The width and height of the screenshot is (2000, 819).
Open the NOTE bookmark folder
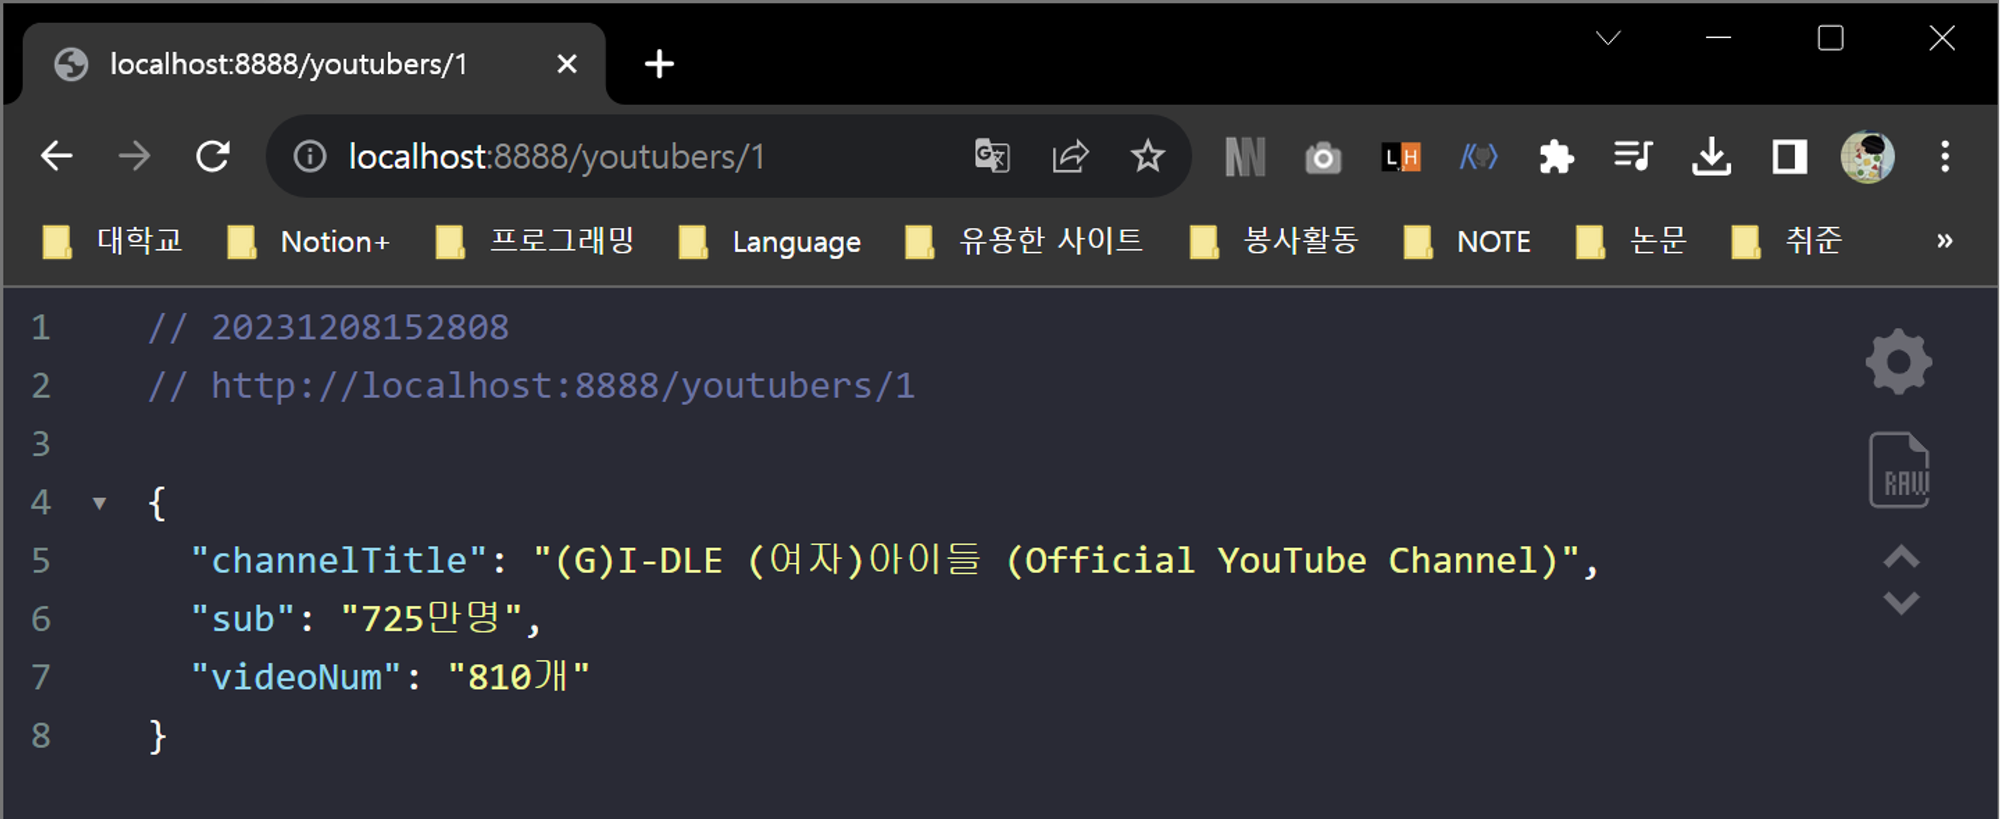coord(1467,241)
